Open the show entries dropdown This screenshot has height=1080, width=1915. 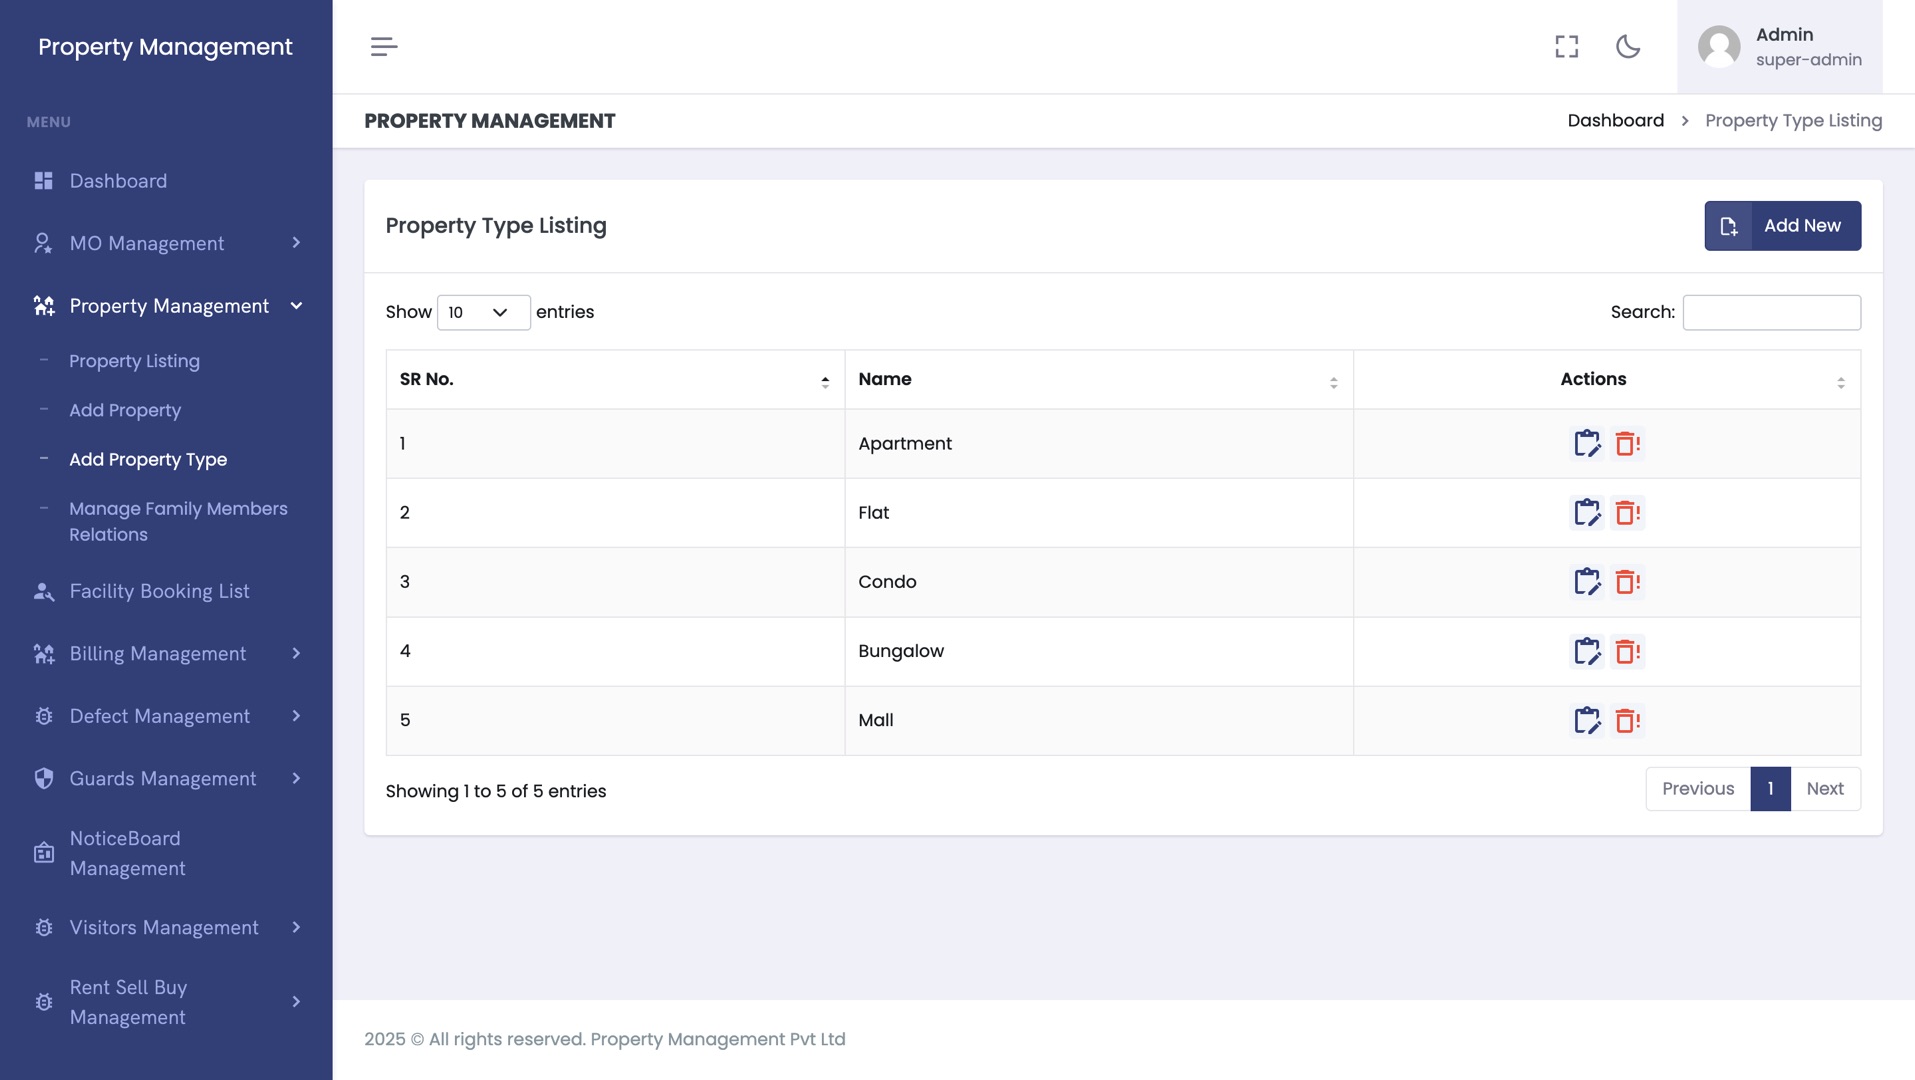pos(483,313)
